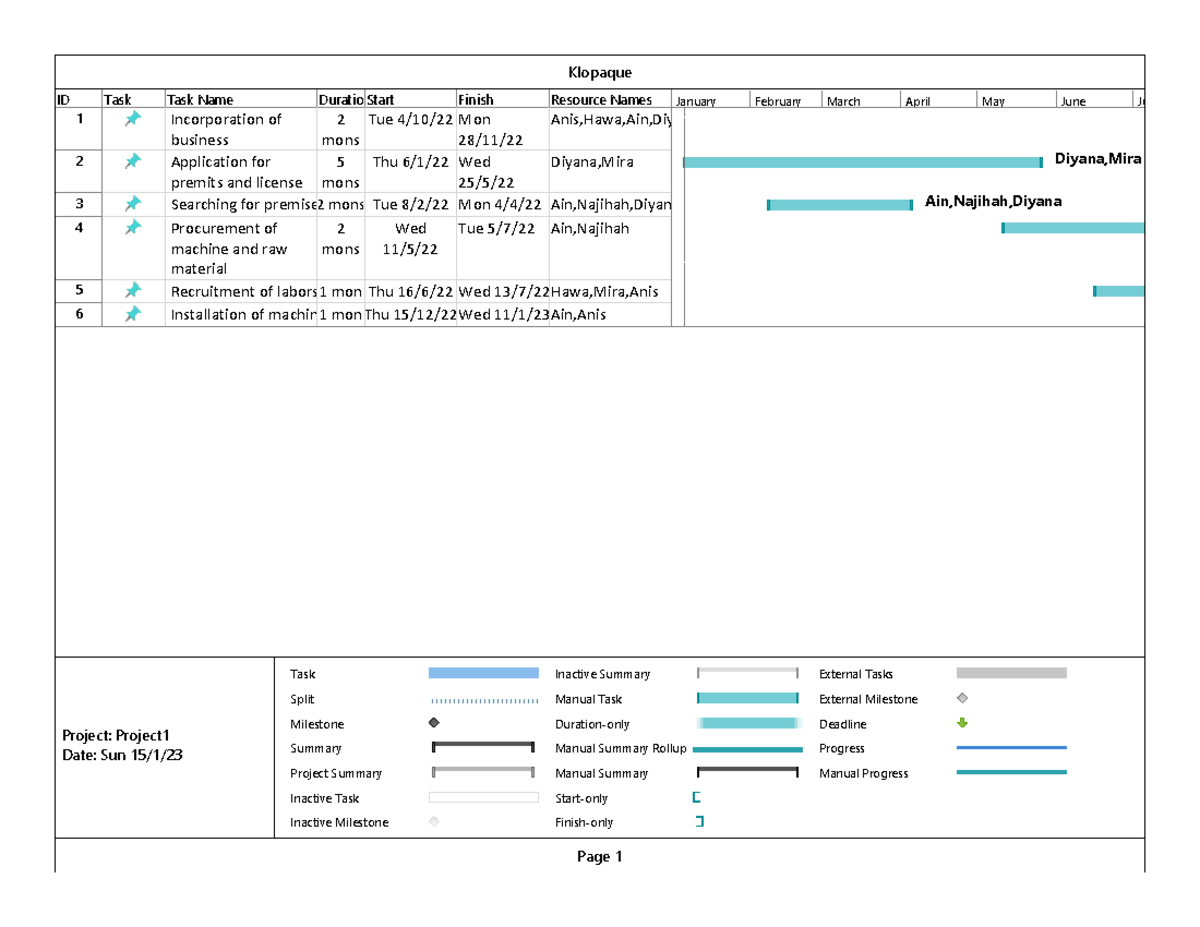This screenshot has height=927, width=1200.
Task: Click the pin icon for Installation of machine
Action: [131, 313]
